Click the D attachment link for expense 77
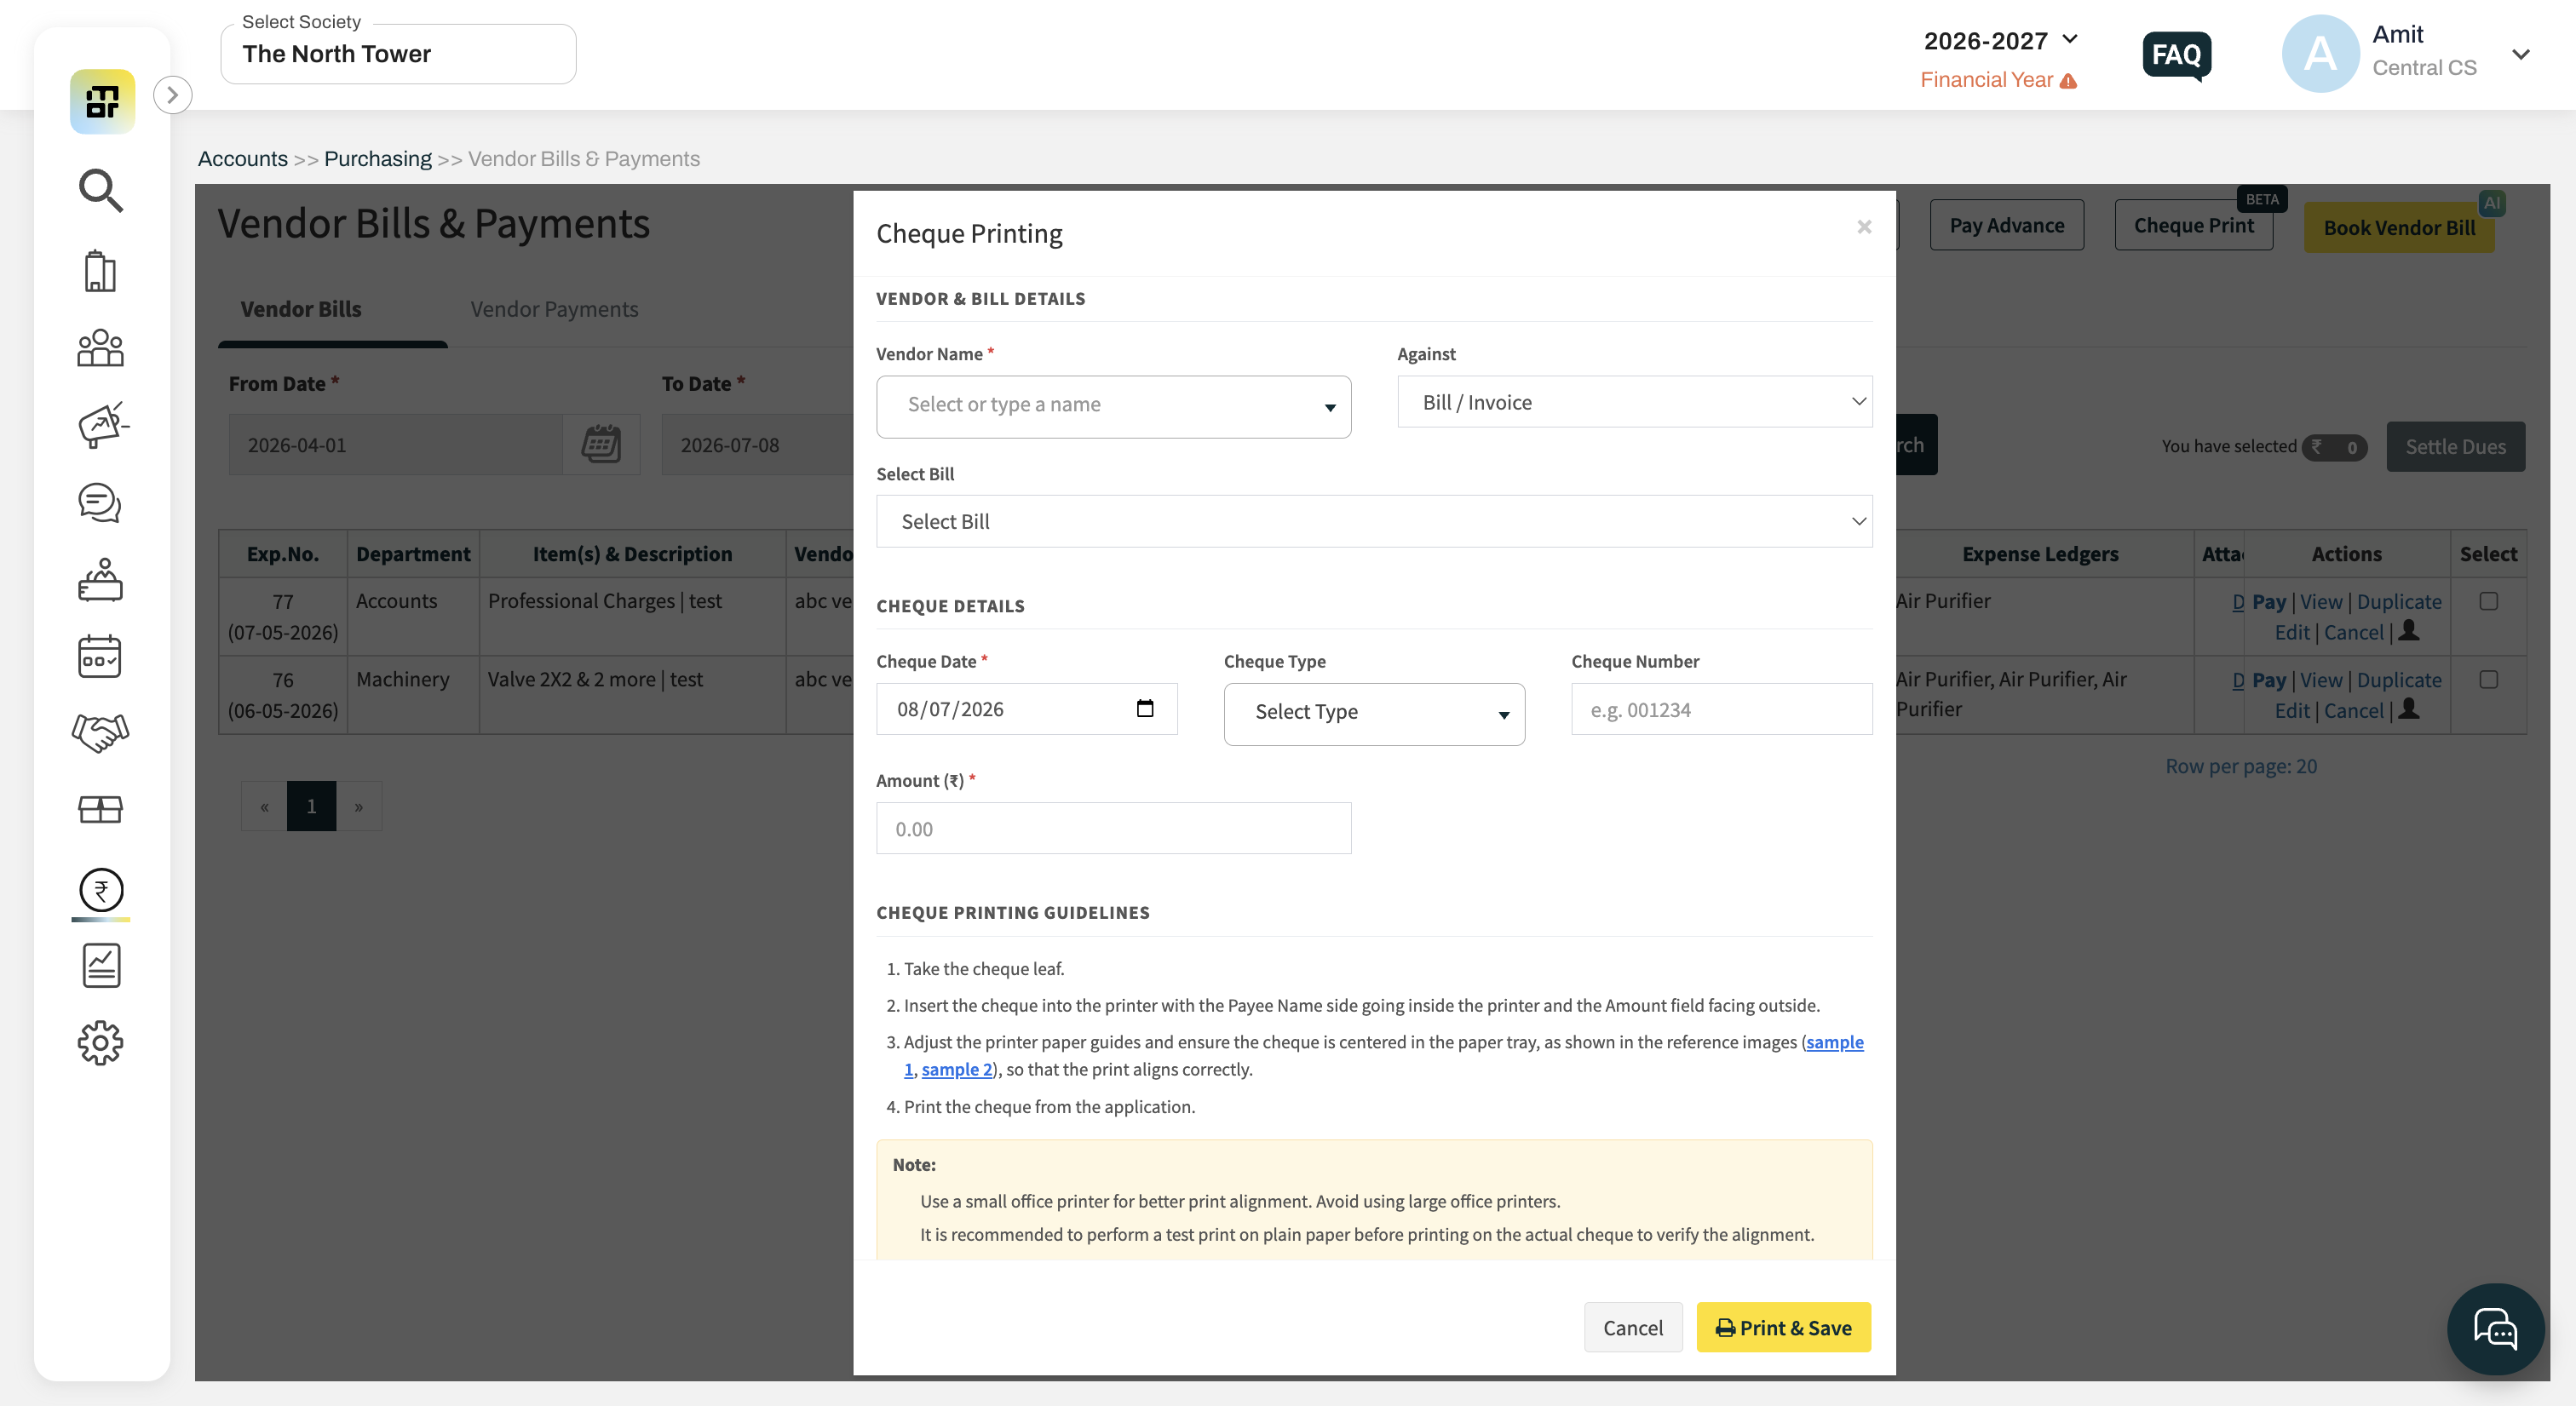Viewport: 2576px width, 1406px height. click(x=2238, y=601)
